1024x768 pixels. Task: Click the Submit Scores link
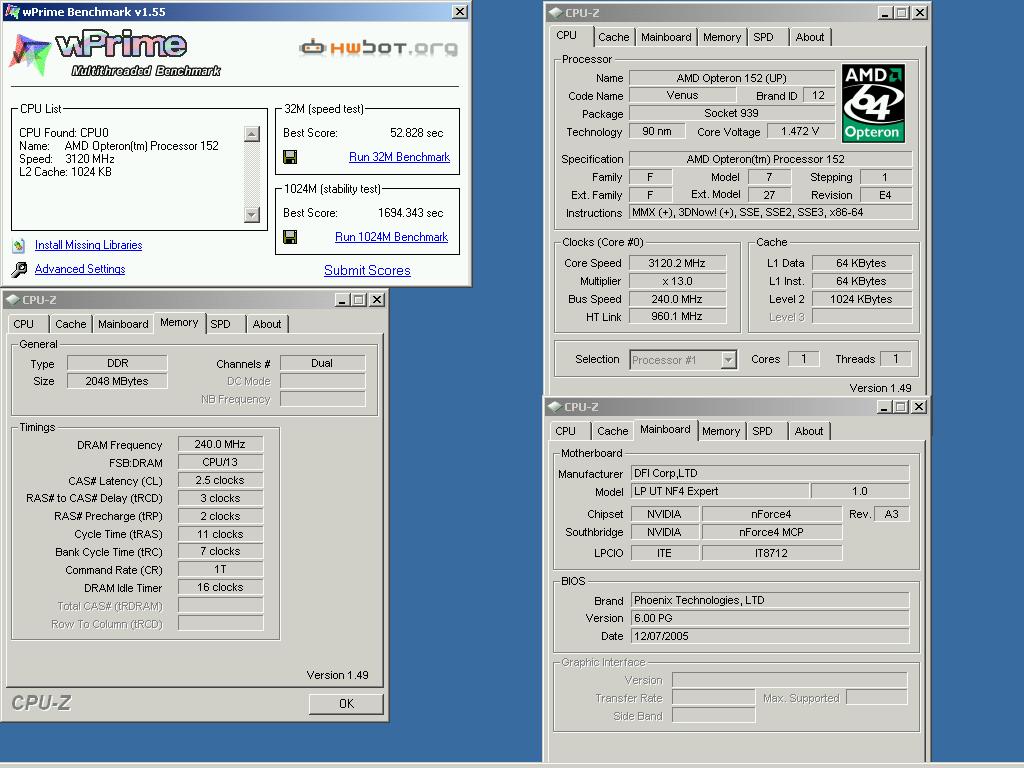pos(367,270)
